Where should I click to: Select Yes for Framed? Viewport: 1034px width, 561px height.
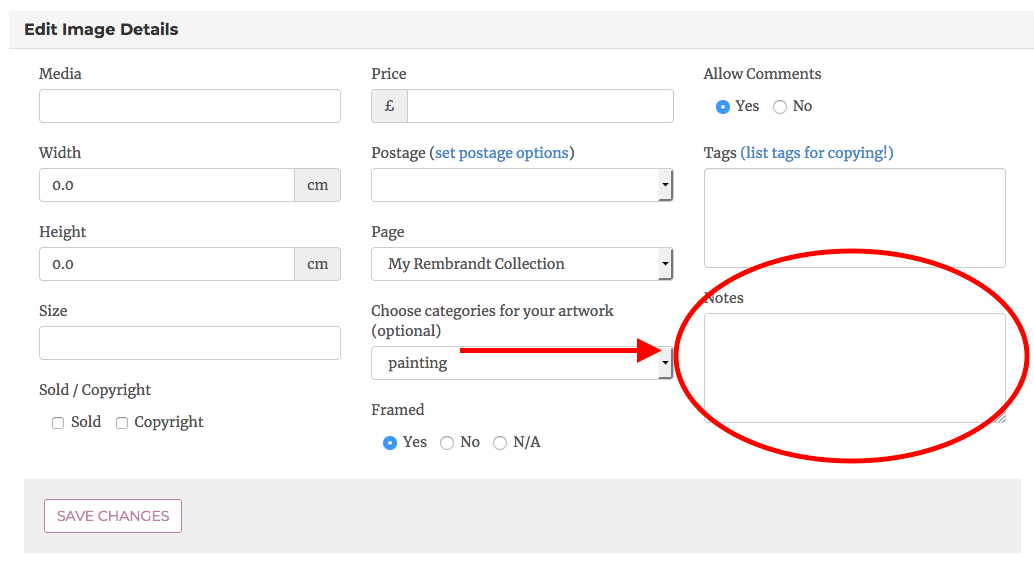[x=390, y=443]
